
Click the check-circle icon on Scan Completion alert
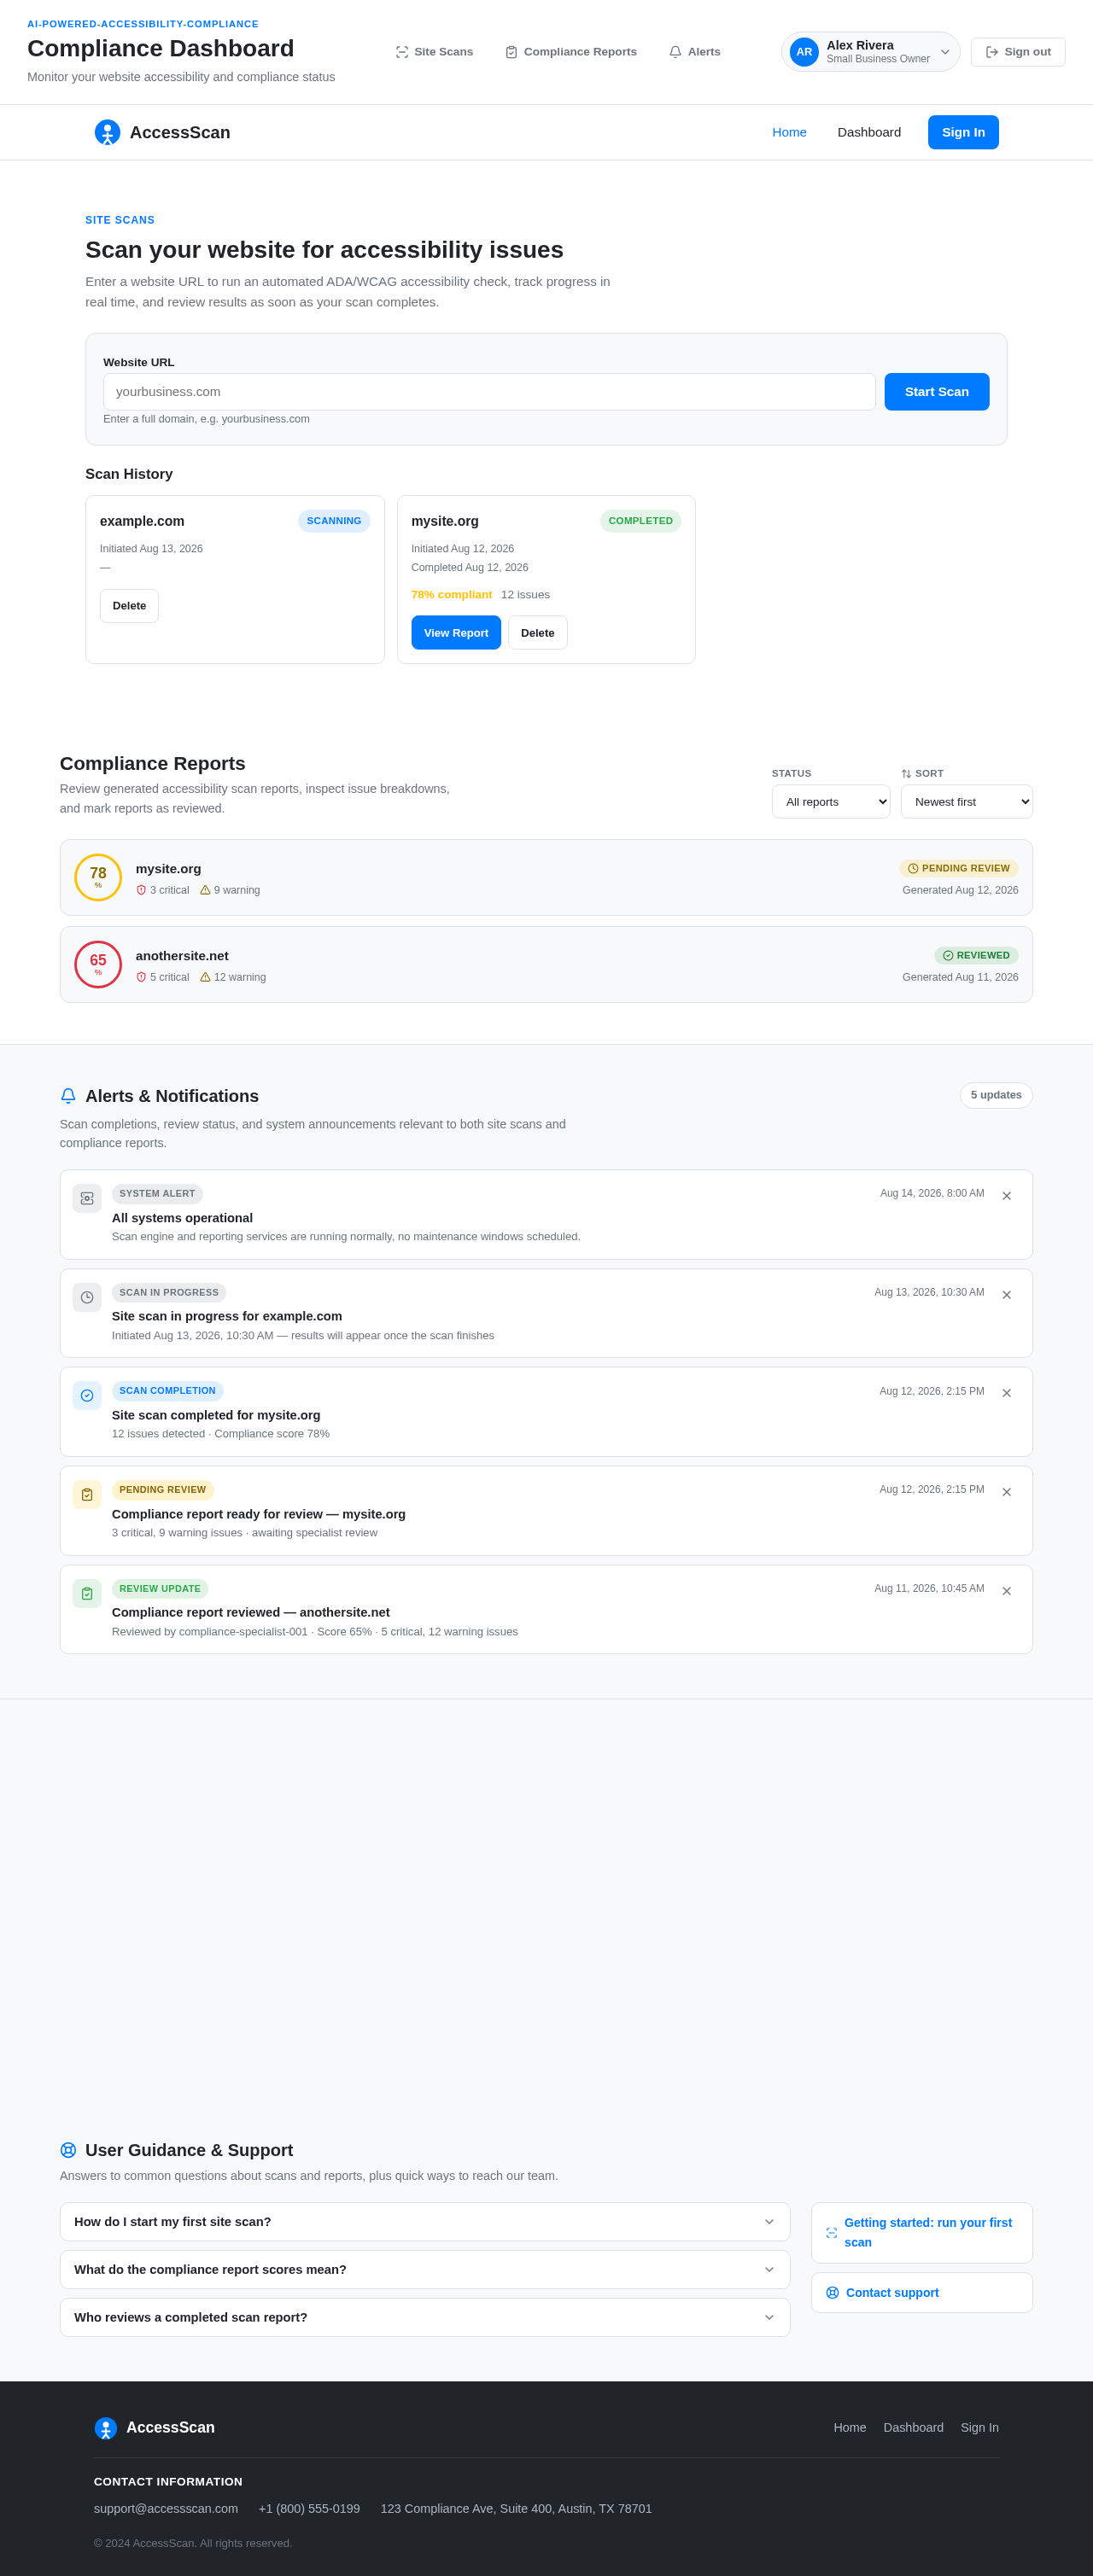tap(87, 1396)
